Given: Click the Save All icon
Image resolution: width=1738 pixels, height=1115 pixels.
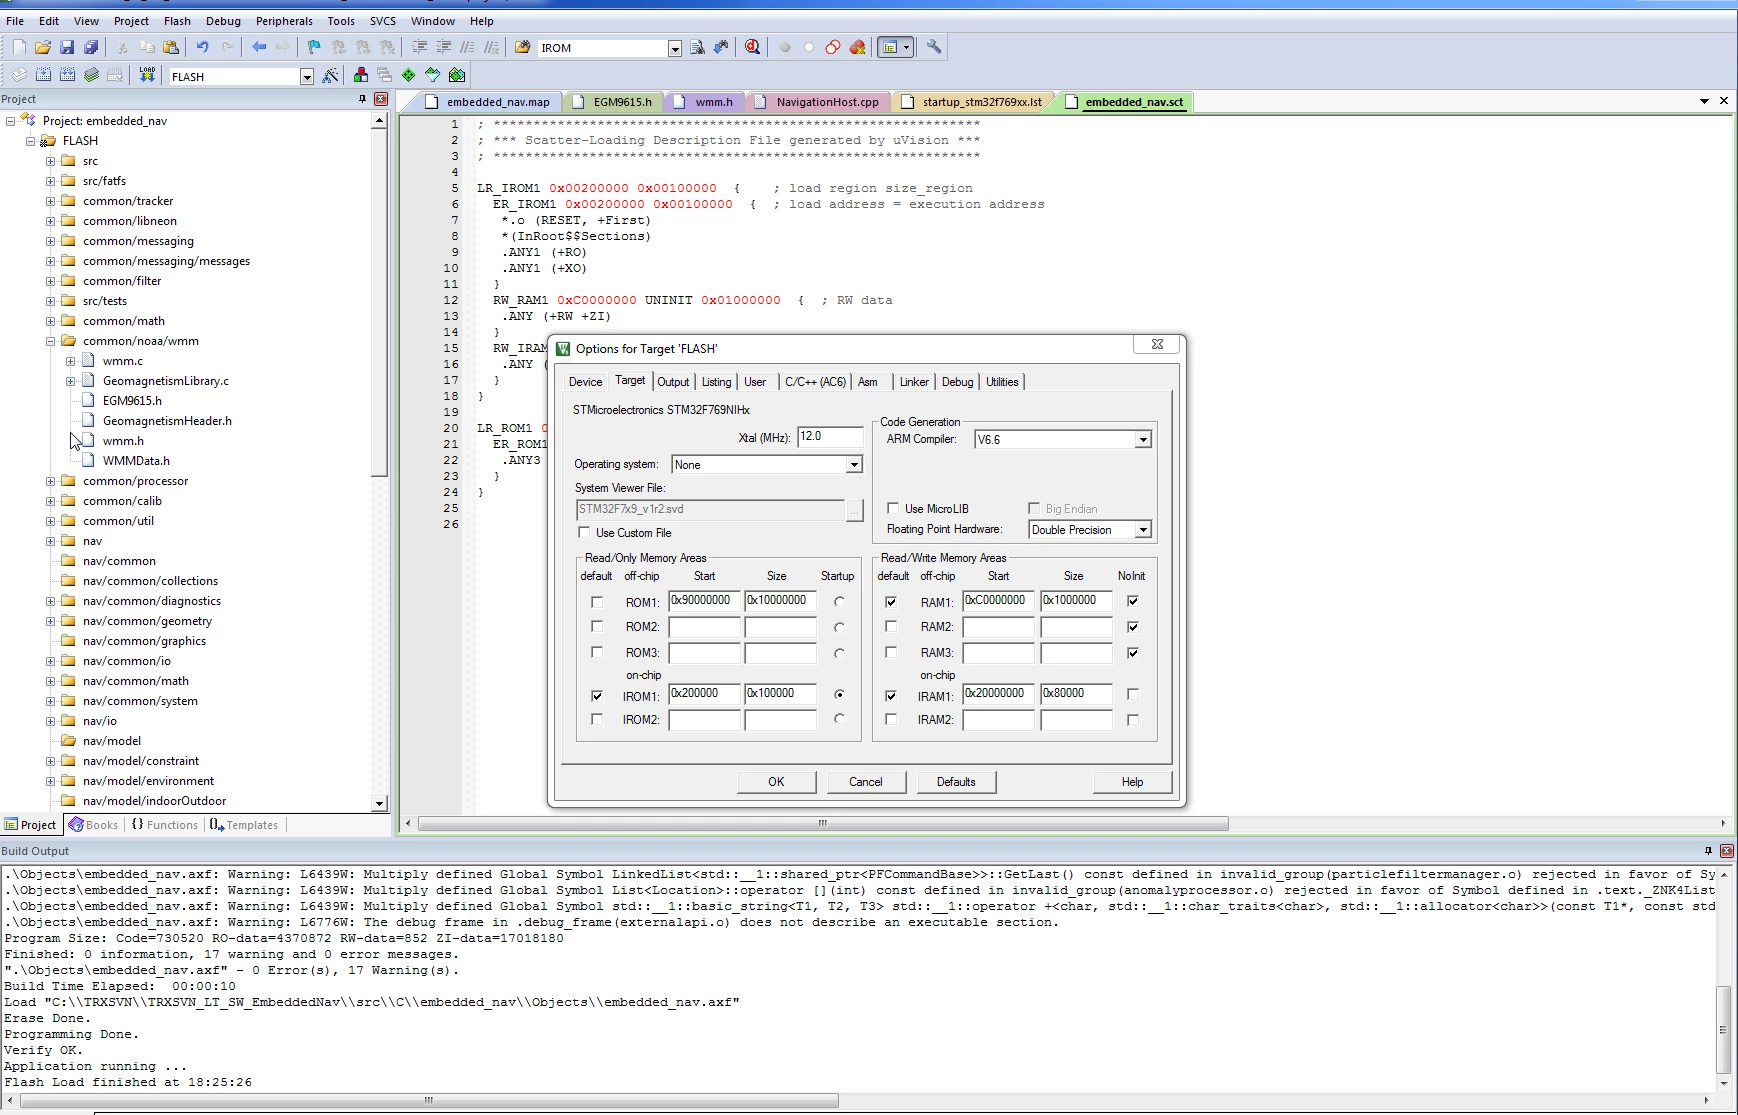Looking at the screenshot, I should 91,47.
